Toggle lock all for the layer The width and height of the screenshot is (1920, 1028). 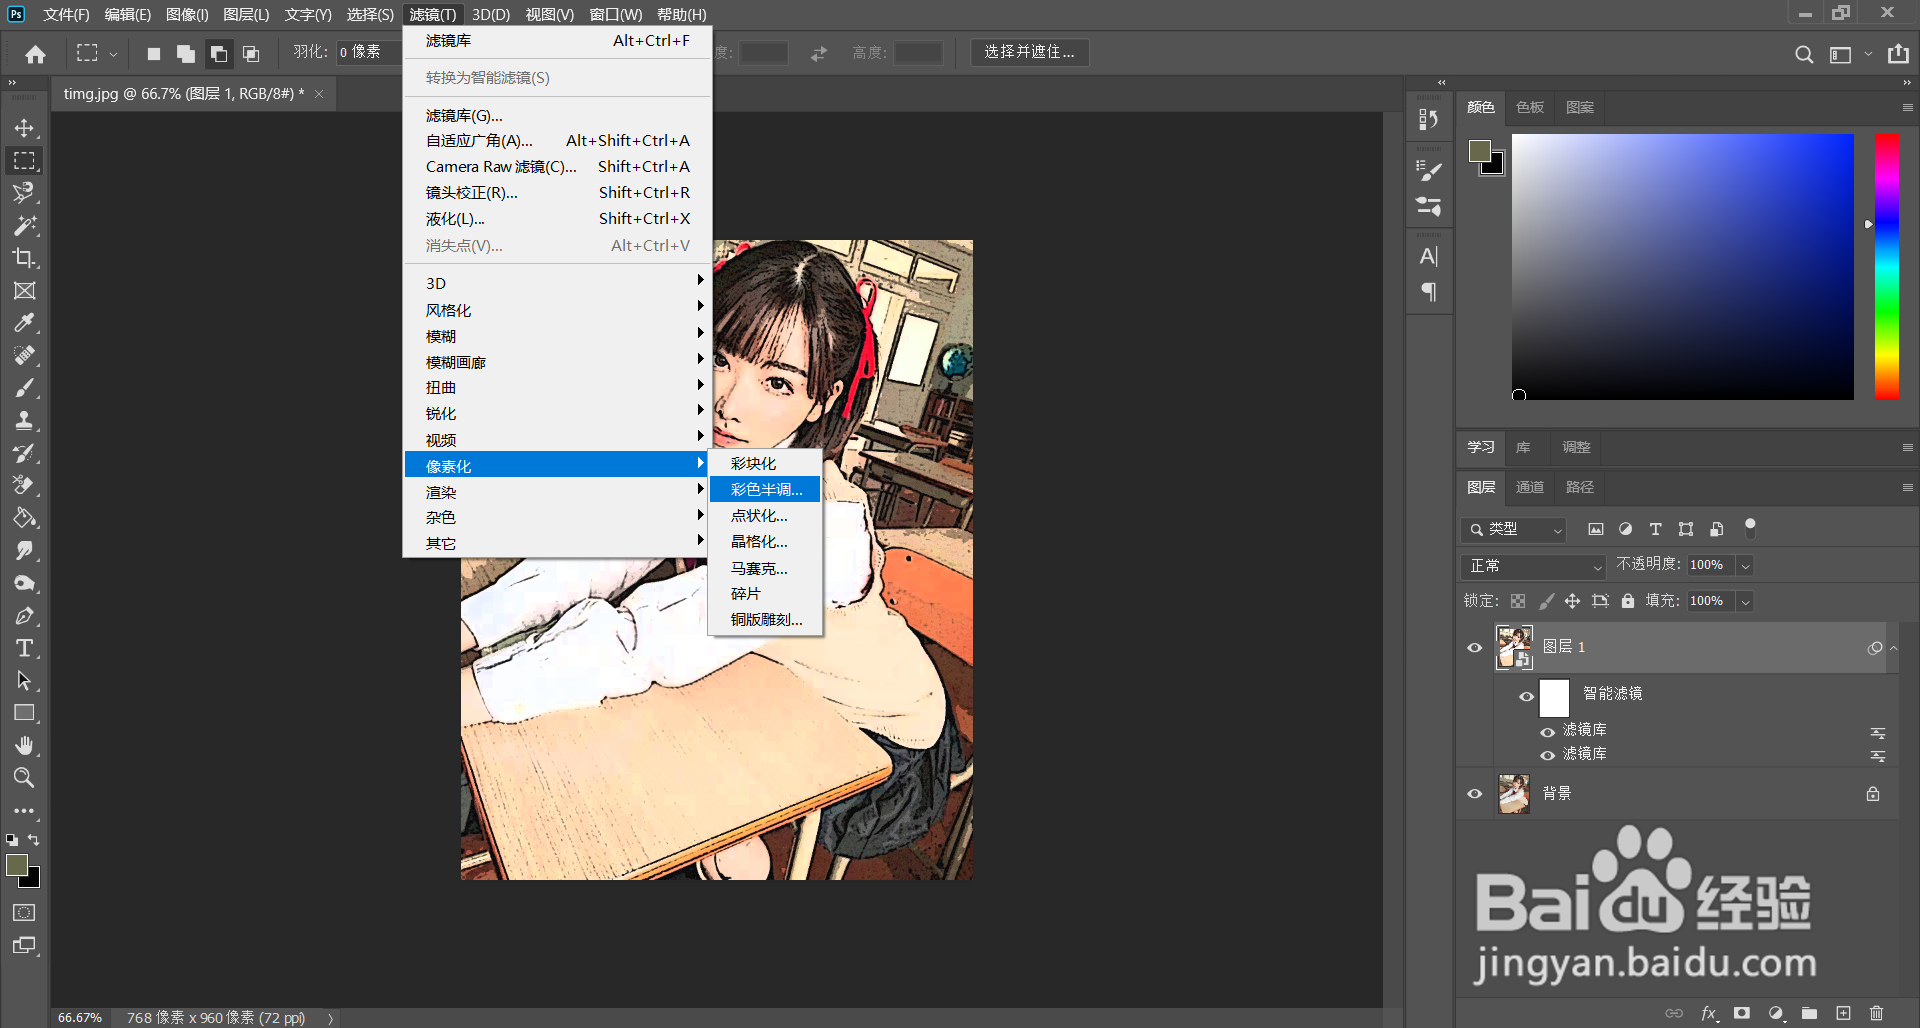click(x=1628, y=601)
